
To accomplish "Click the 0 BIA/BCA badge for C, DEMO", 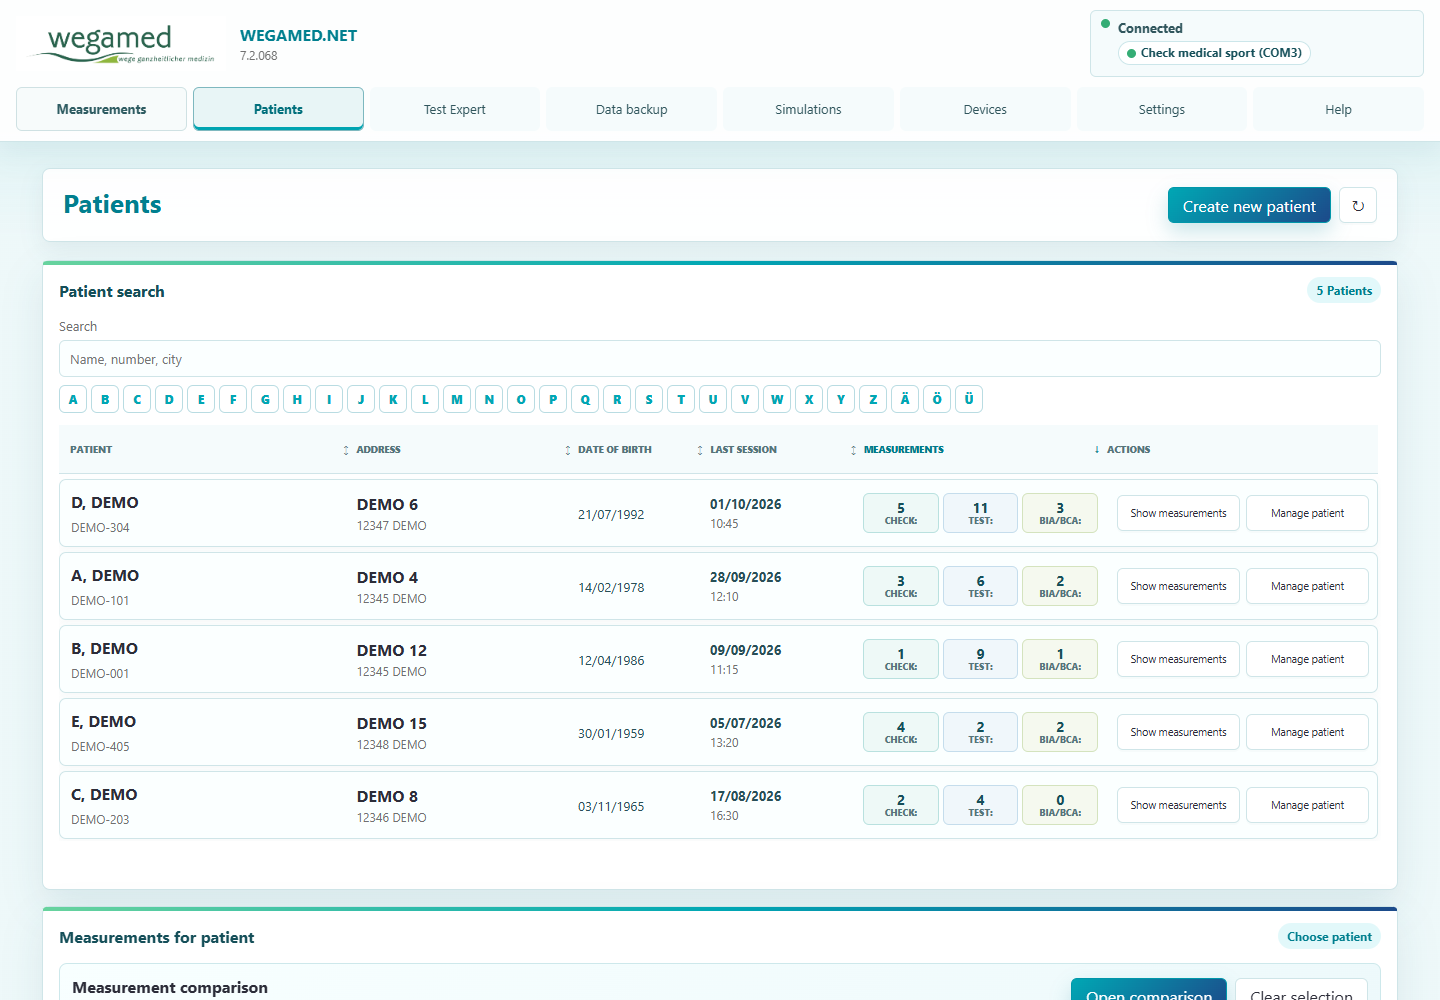I will [x=1060, y=805].
